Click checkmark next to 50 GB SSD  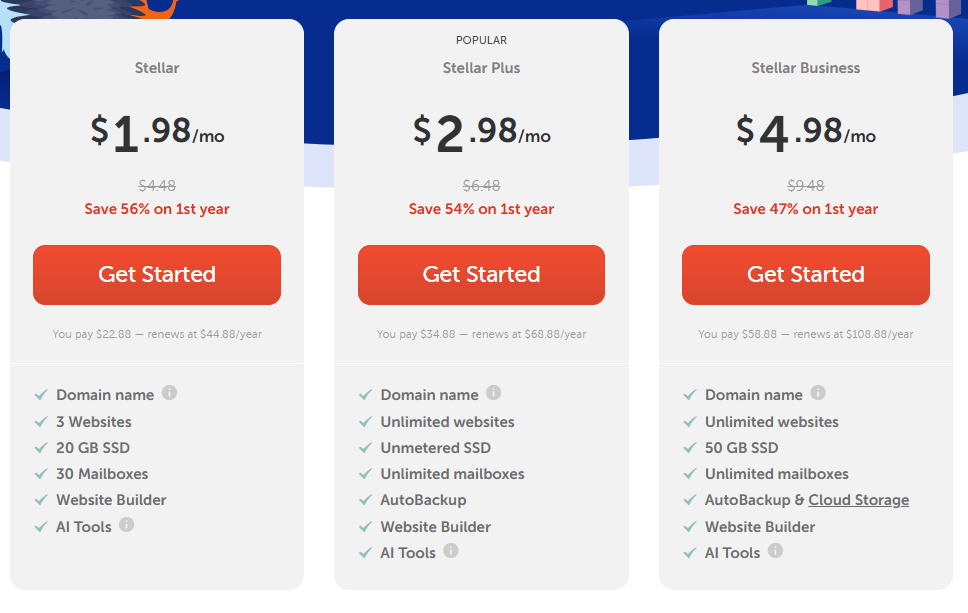tap(690, 448)
